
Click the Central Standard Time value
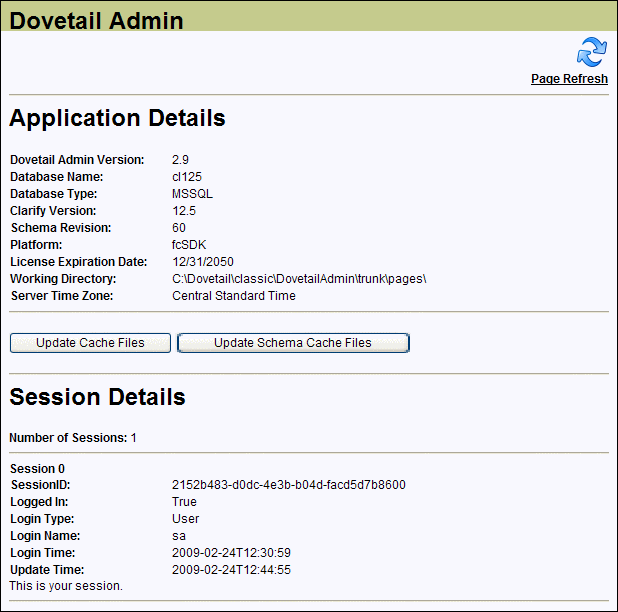[234, 296]
